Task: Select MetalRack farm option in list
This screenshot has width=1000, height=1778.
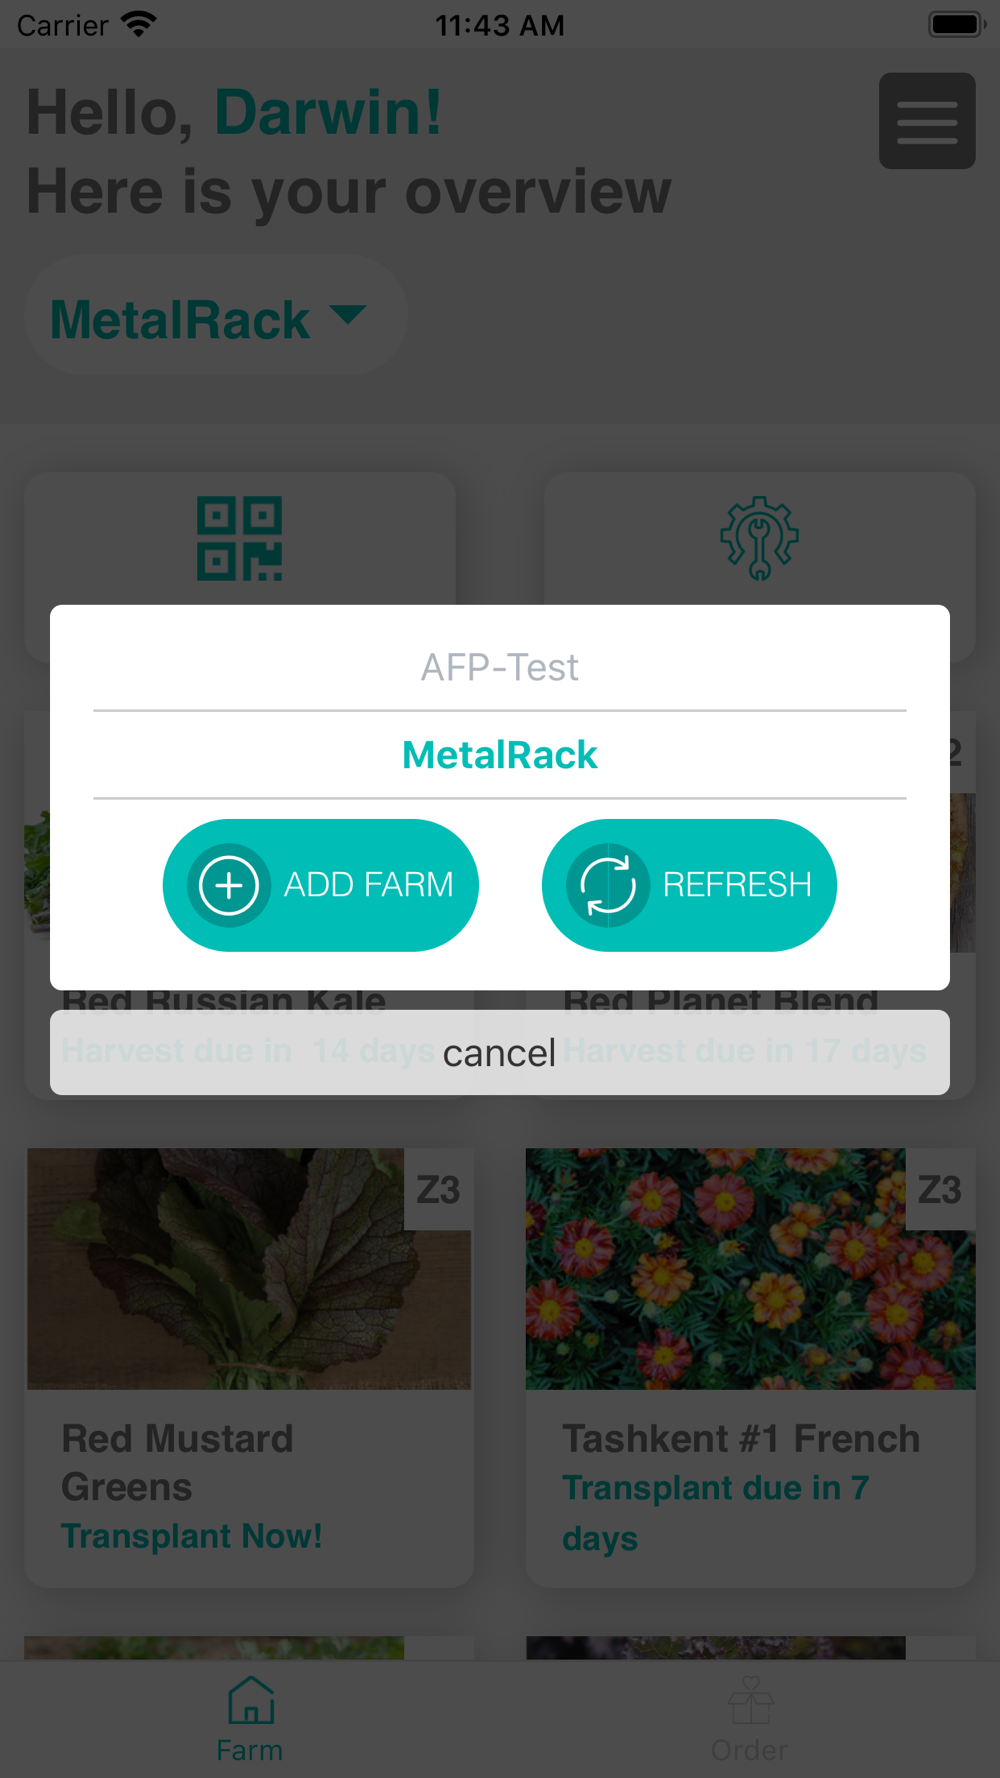Action: [500, 755]
